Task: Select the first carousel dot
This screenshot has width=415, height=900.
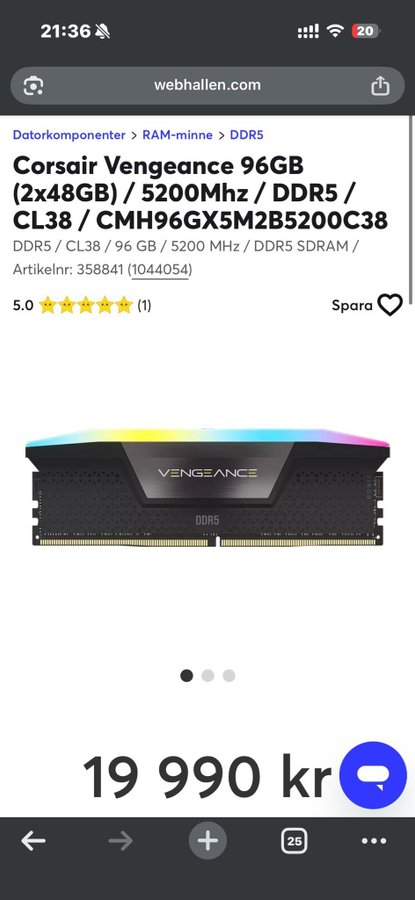Action: click(x=187, y=676)
